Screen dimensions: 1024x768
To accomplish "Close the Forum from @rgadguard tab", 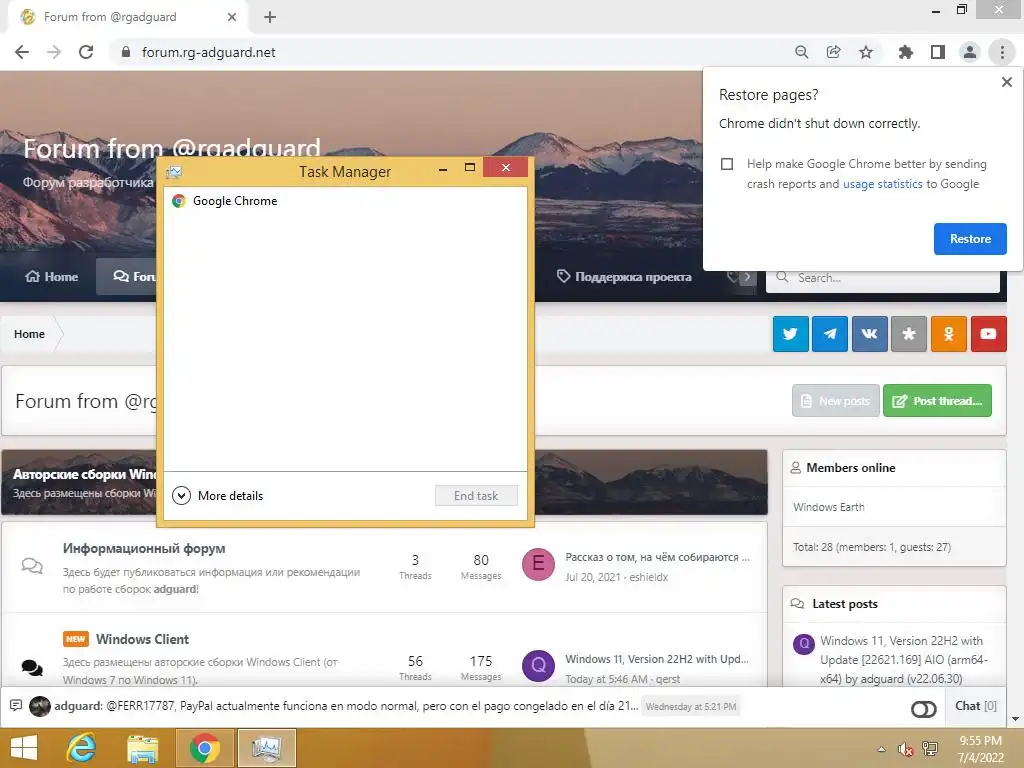I will [x=232, y=17].
